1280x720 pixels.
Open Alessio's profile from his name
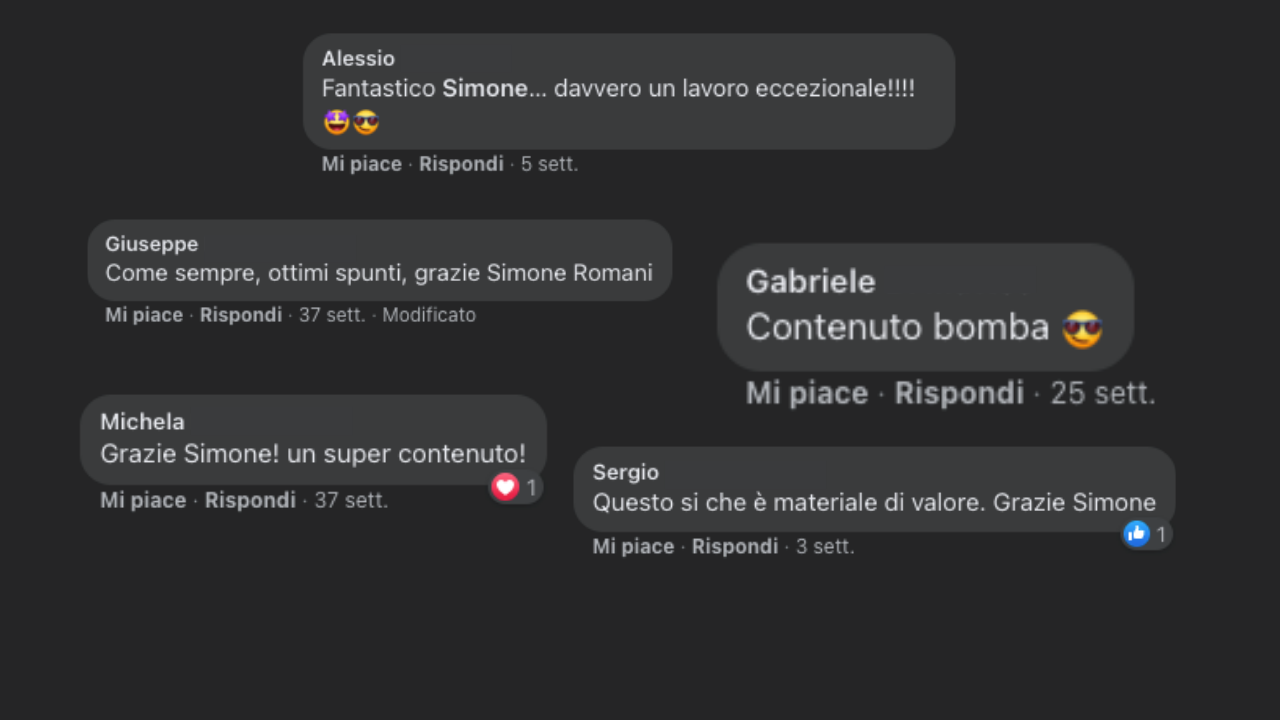[358, 59]
